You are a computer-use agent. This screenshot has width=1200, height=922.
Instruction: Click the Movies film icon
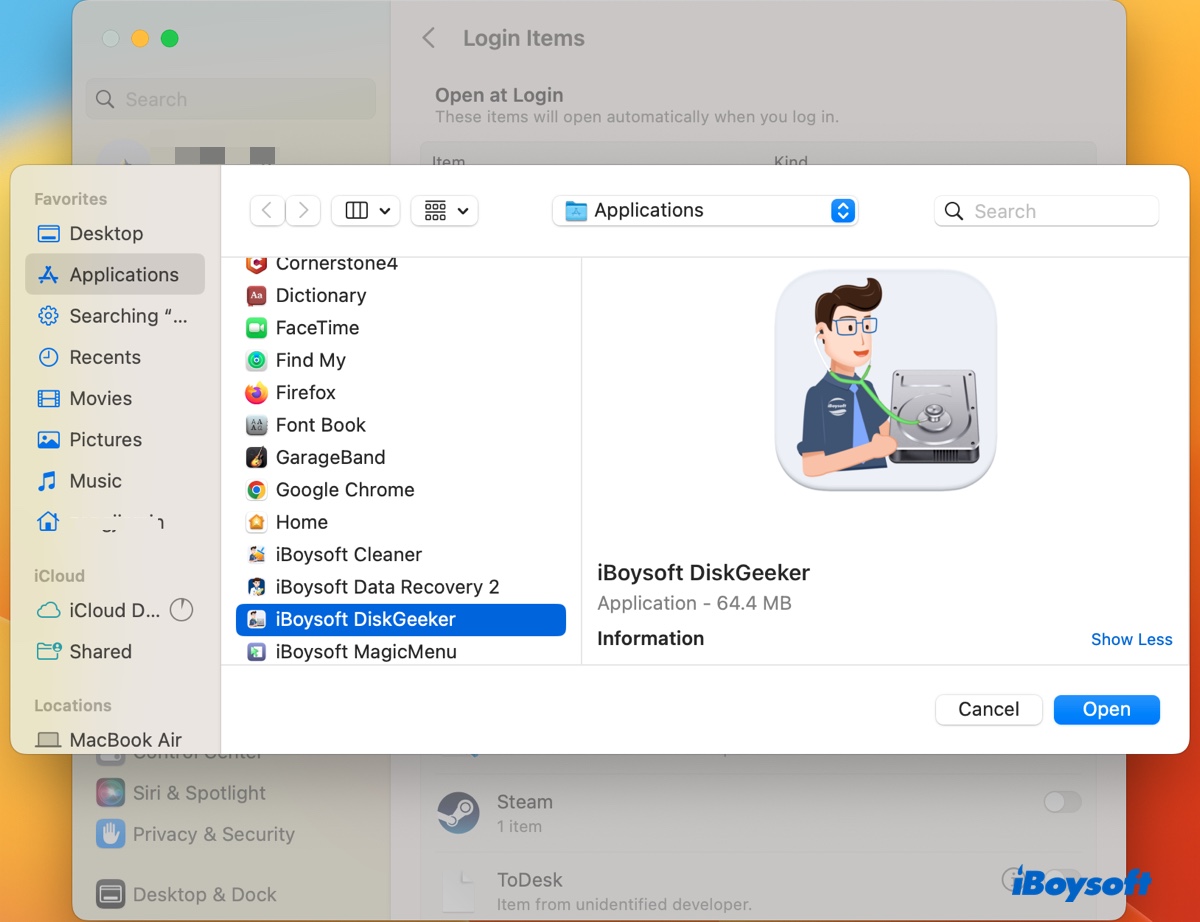[48, 398]
